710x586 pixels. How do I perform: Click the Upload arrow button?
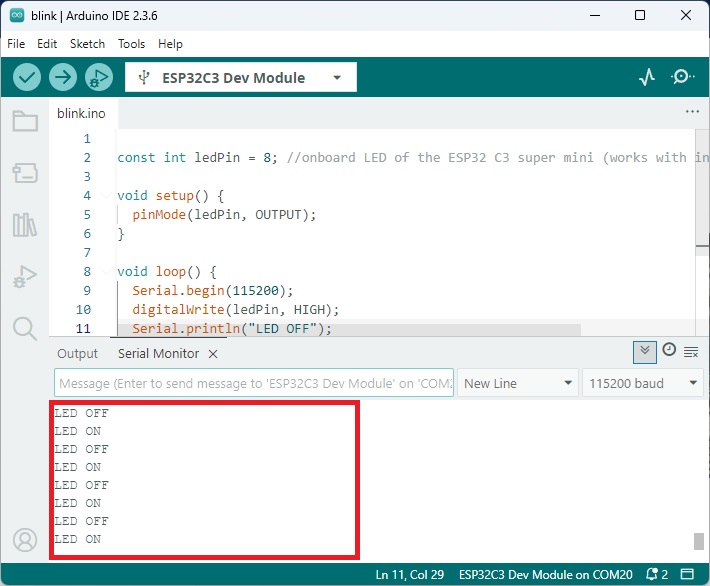click(63, 77)
